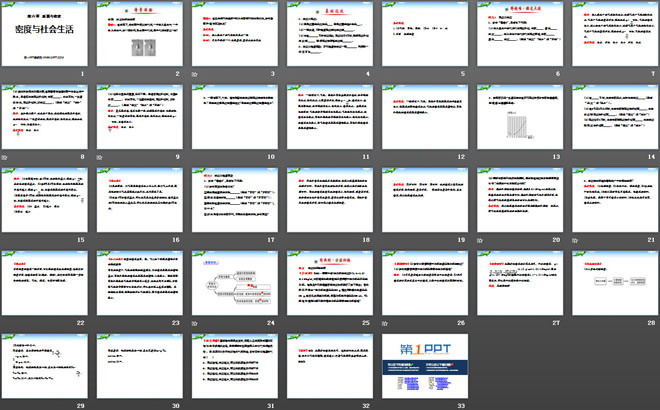Select slide thumbnail 8
Viewport: 660px width, 410px height.
[x=45, y=117]
